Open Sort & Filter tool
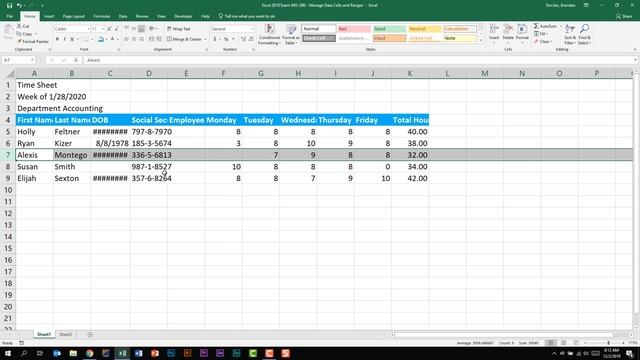 pyautogui.click(x=570, y=34)
